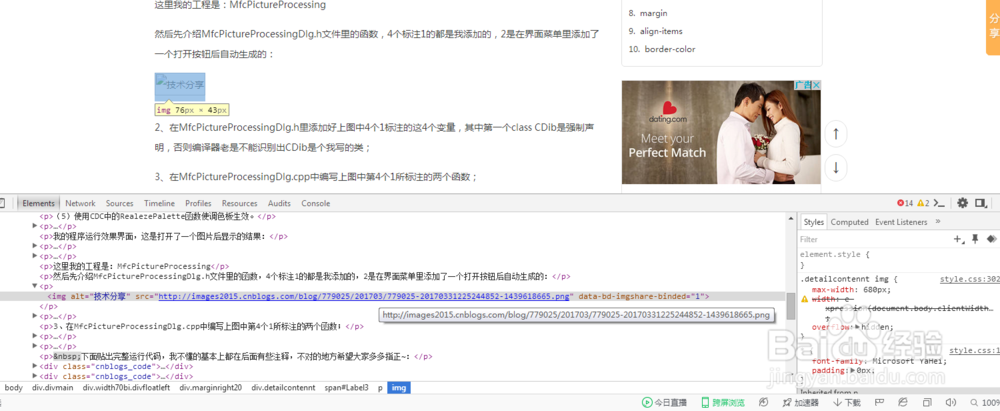Click the animation controls diamond icon
This screenshot has width=1000, height=411.
pos(991,239)
